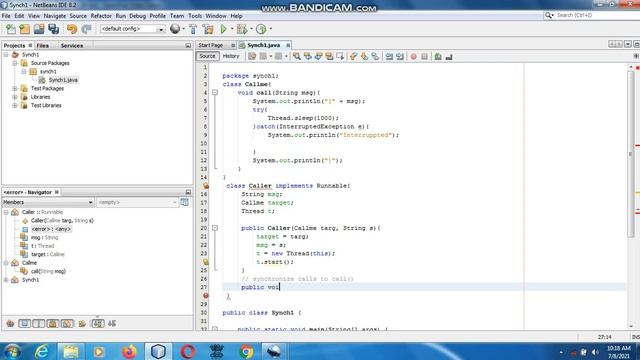
Task: Click Find Previous Occurrence editor icon
Action: 307,56
